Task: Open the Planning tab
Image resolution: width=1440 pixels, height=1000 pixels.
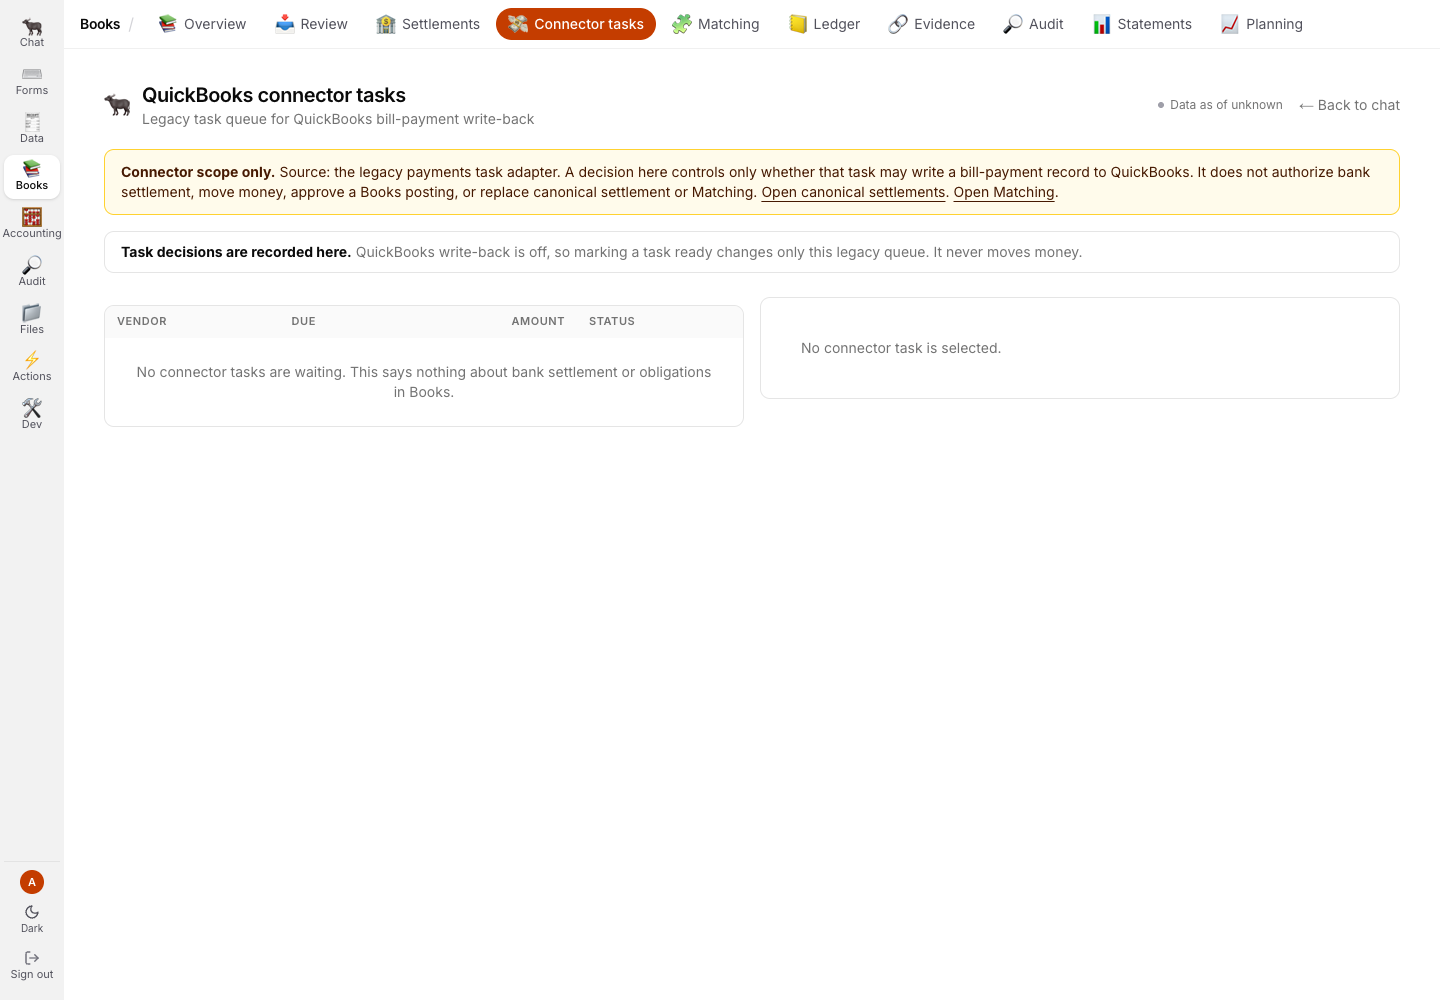Action: coord(1262,24)
